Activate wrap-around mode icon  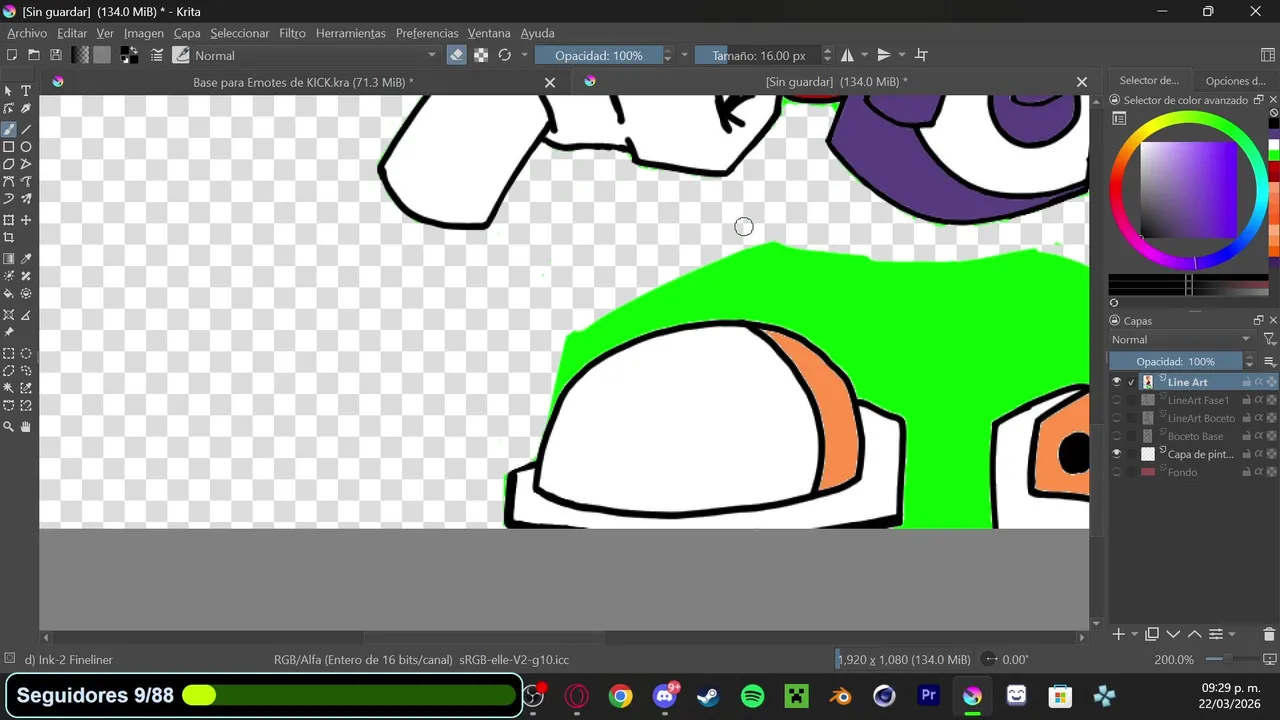coord(922,55)
